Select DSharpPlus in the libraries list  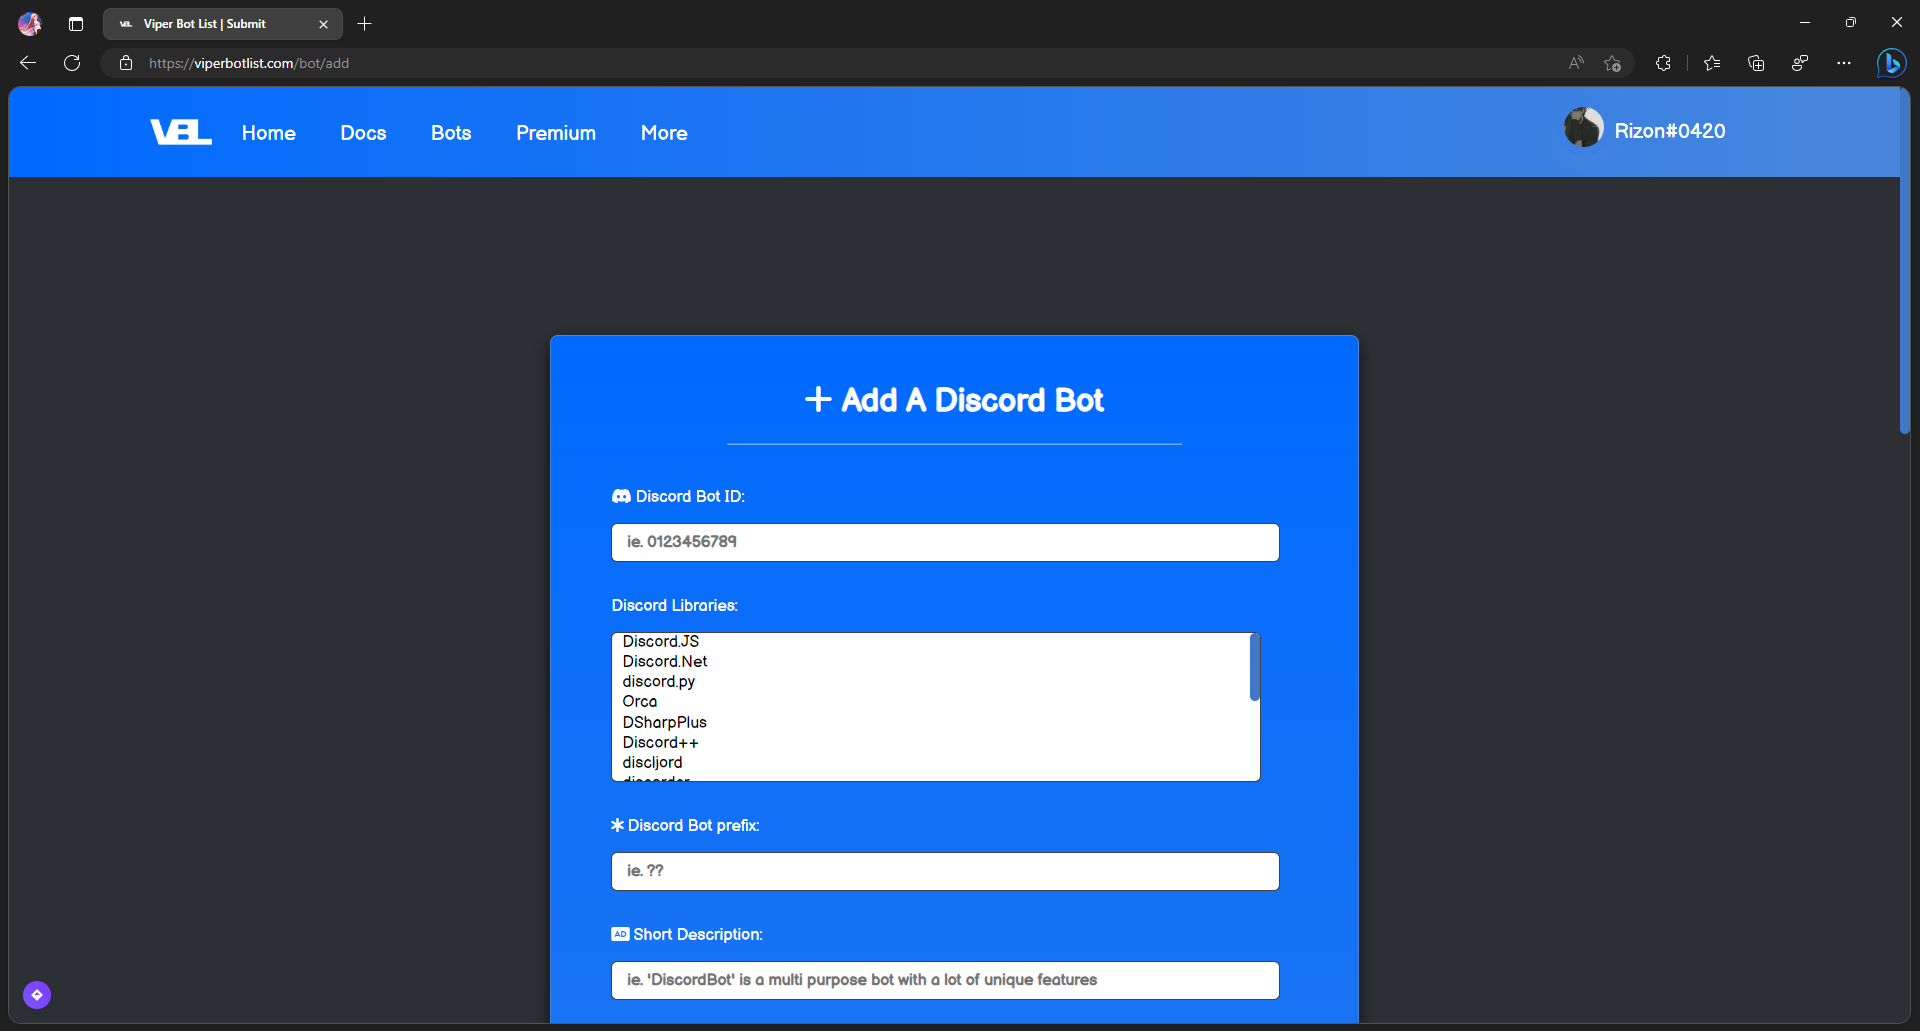[x=664, y=722]
